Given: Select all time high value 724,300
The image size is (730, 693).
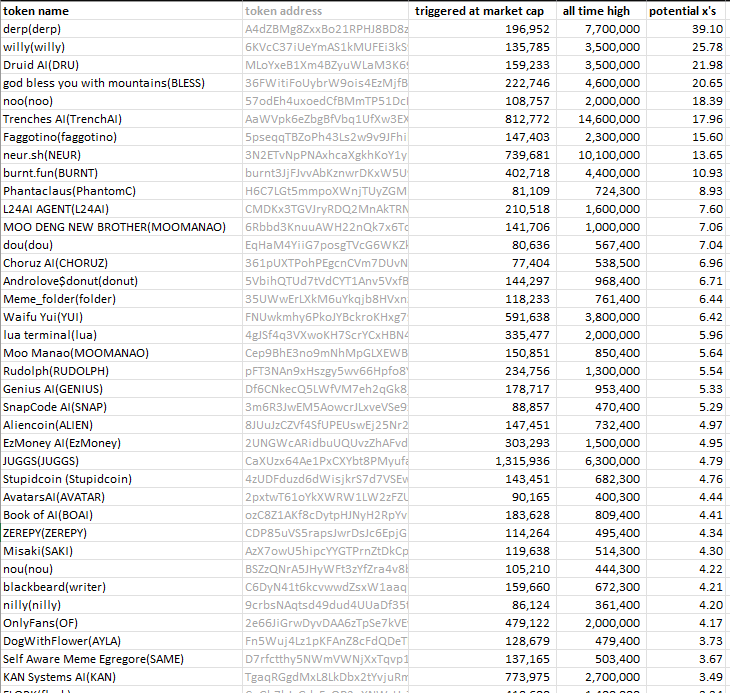Looking at the screenshot, I should [x=601, y=191].
